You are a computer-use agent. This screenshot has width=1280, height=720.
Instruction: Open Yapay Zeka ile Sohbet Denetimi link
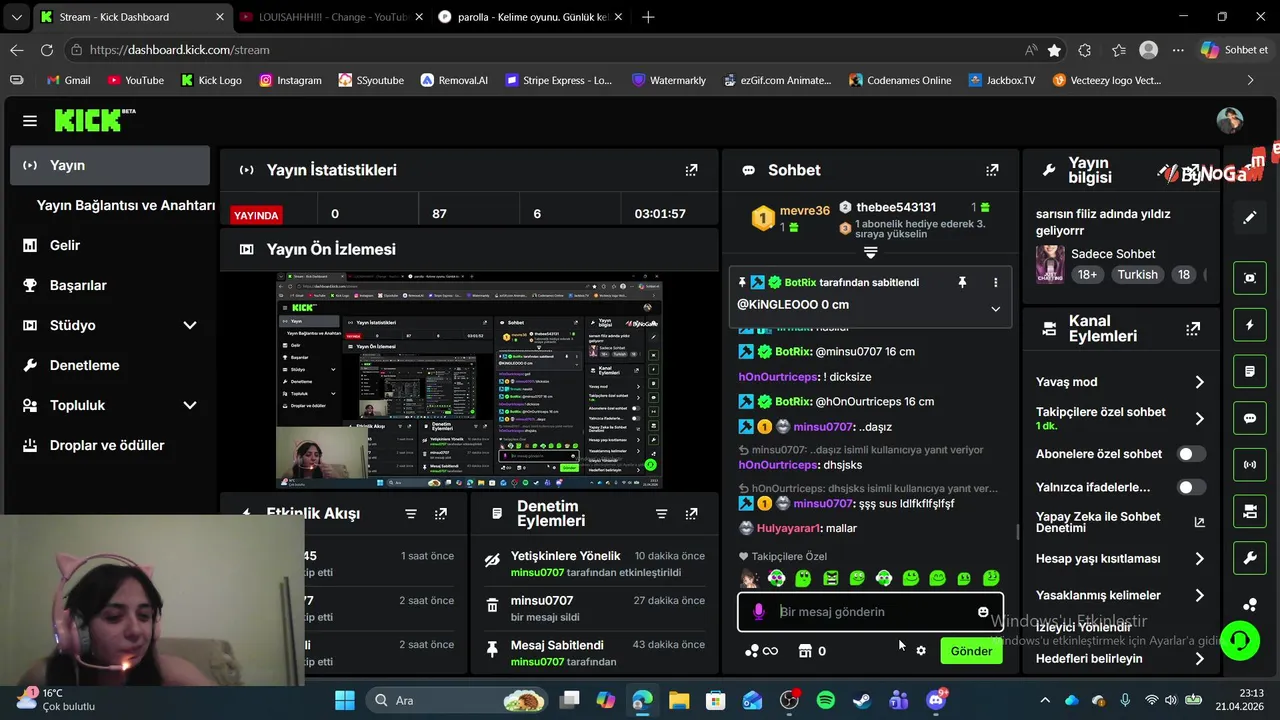[x=1120, y=522]
